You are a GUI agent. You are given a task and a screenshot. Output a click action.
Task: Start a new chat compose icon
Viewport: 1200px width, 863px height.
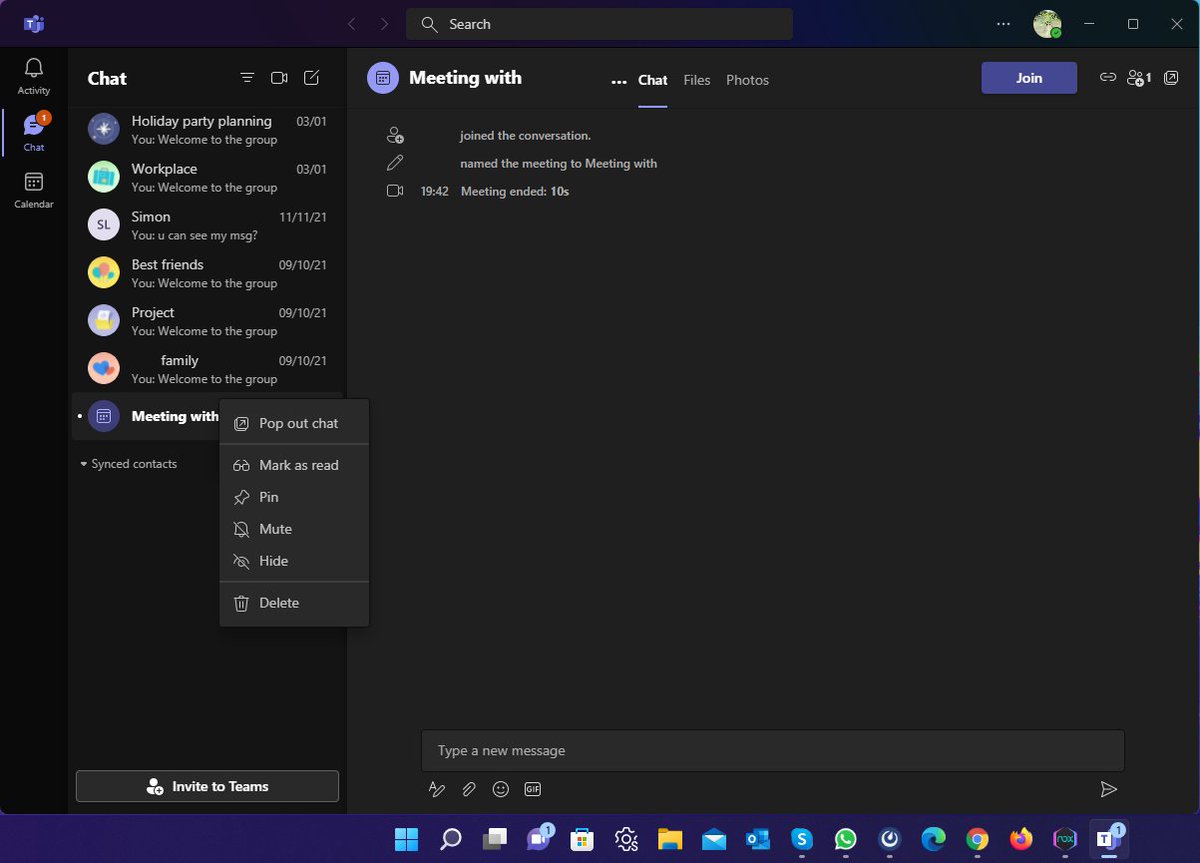click(312, 78)
